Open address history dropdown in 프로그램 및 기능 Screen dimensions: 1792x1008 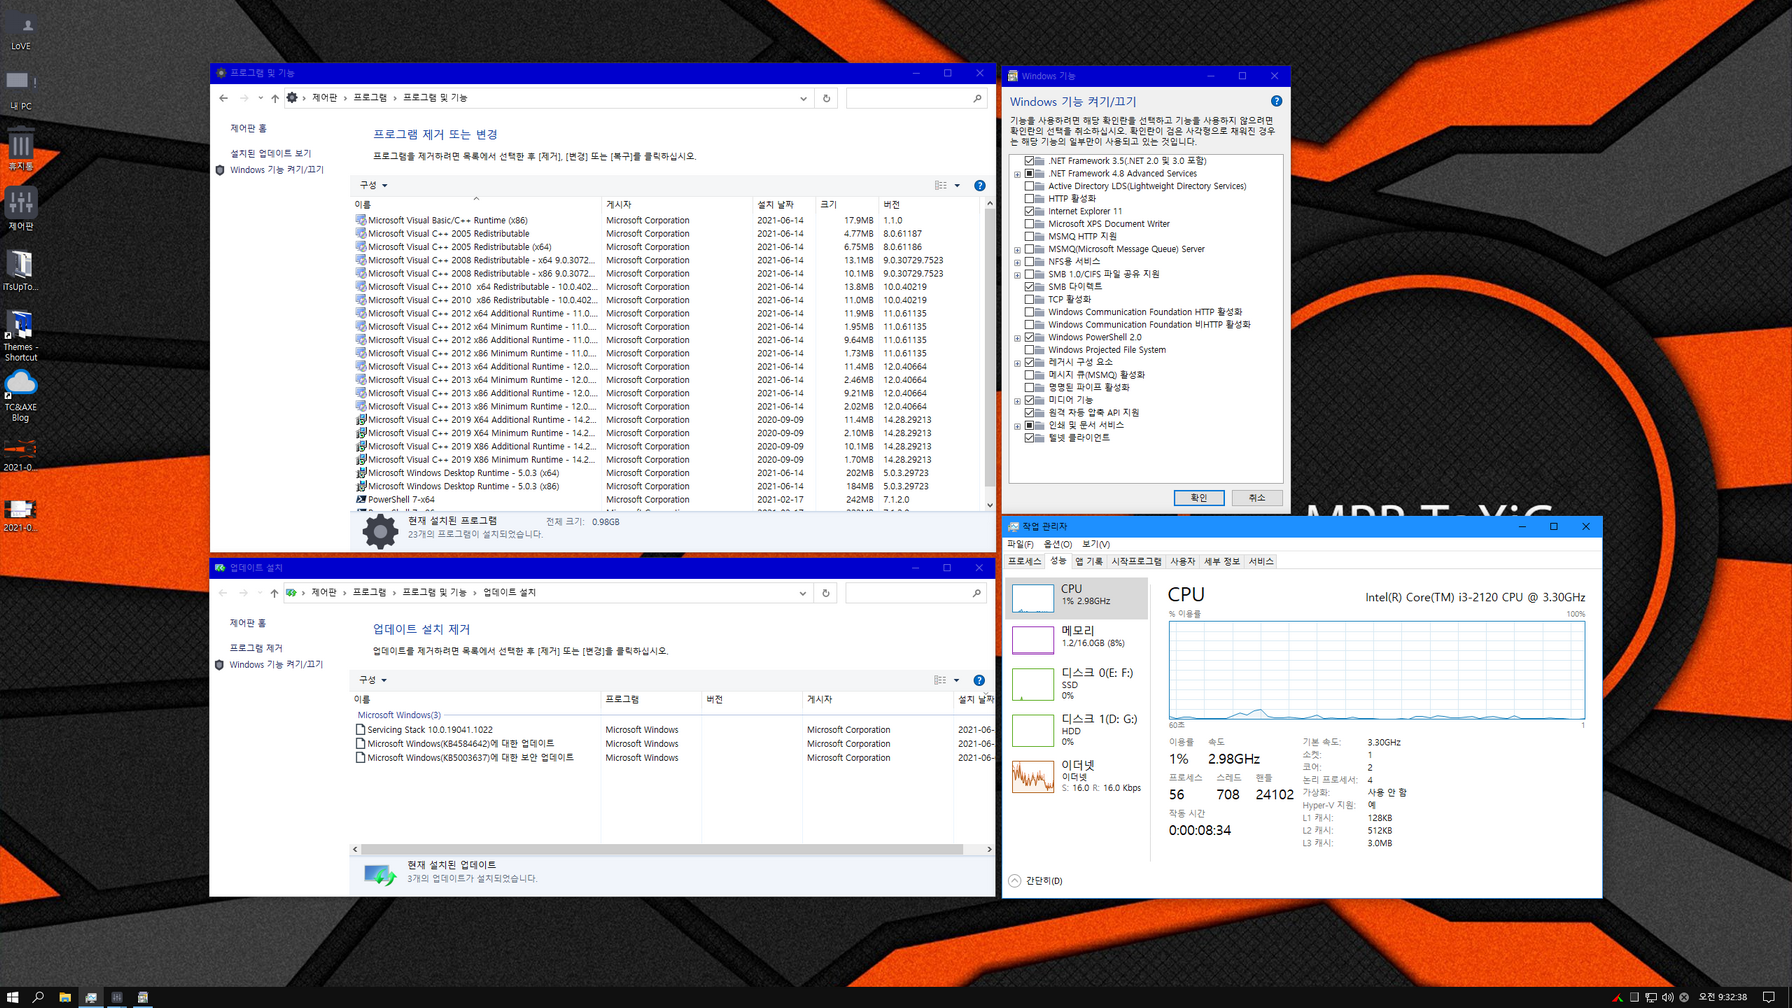(803, 98)
